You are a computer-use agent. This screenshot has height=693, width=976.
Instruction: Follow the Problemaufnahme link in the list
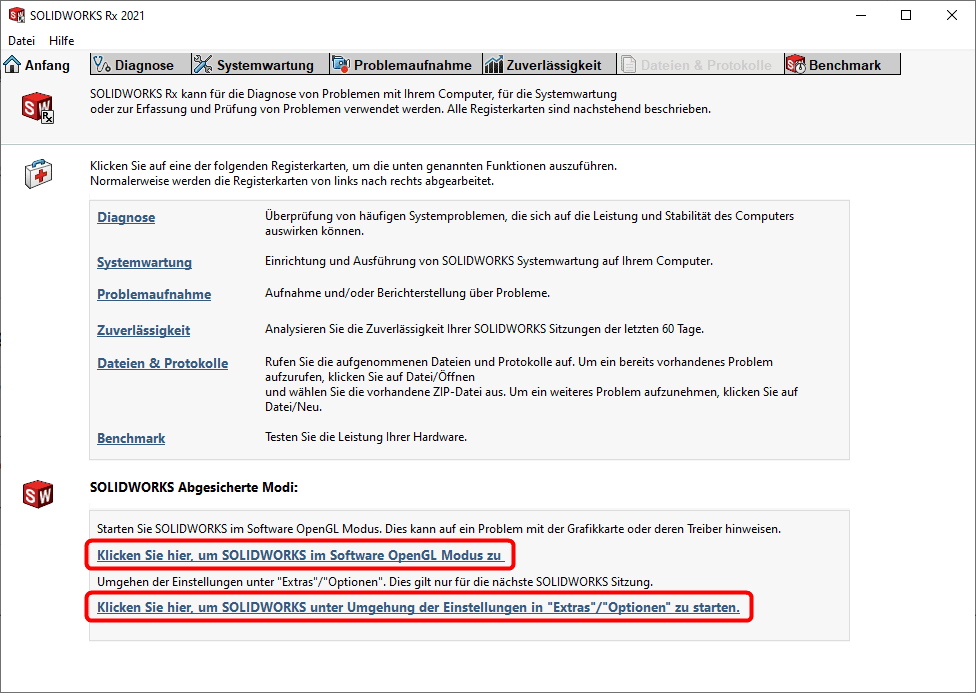(x=154, y=295)
